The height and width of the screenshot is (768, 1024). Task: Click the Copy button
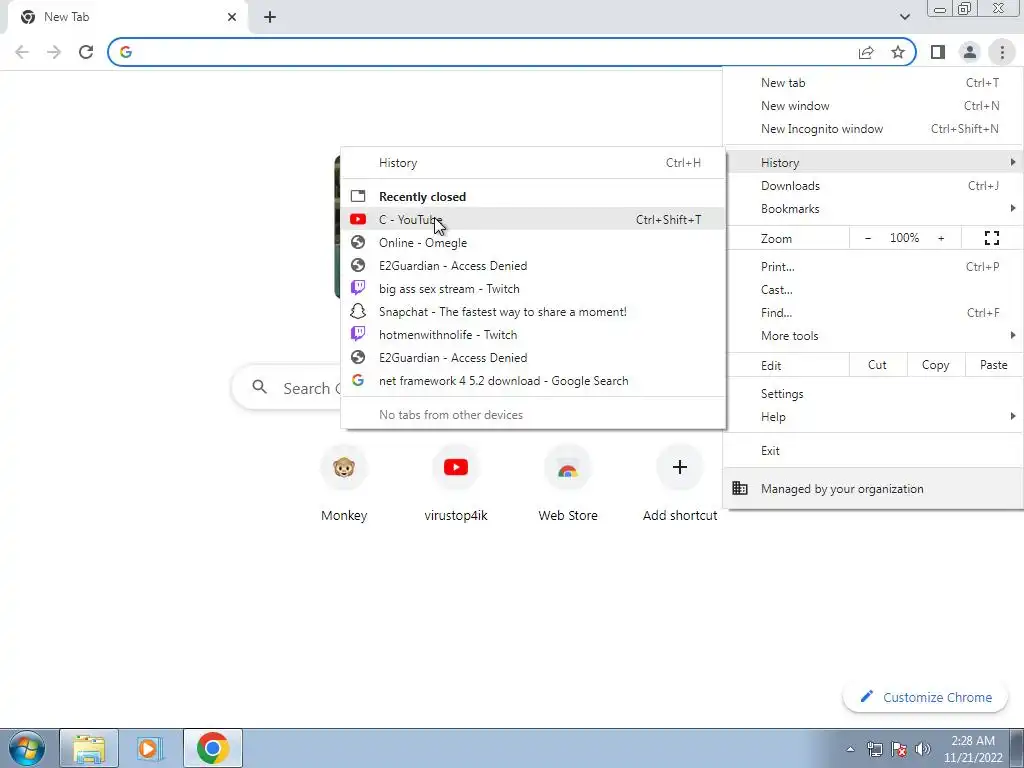(x=935, y=365)
